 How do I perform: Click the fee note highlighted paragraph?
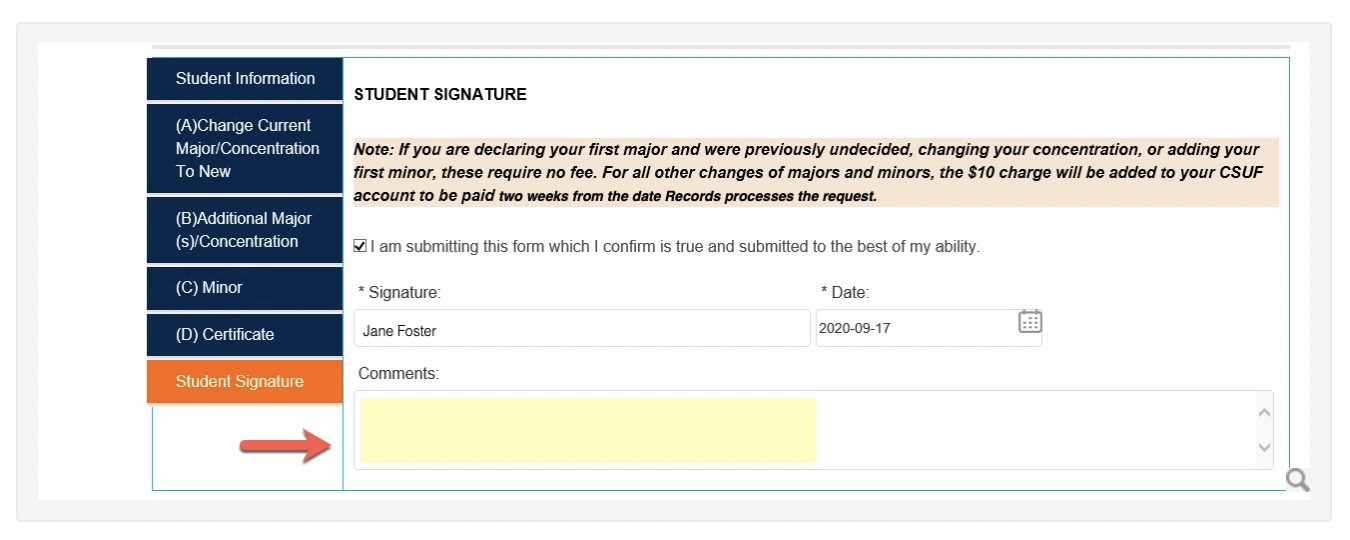[816, 173]
